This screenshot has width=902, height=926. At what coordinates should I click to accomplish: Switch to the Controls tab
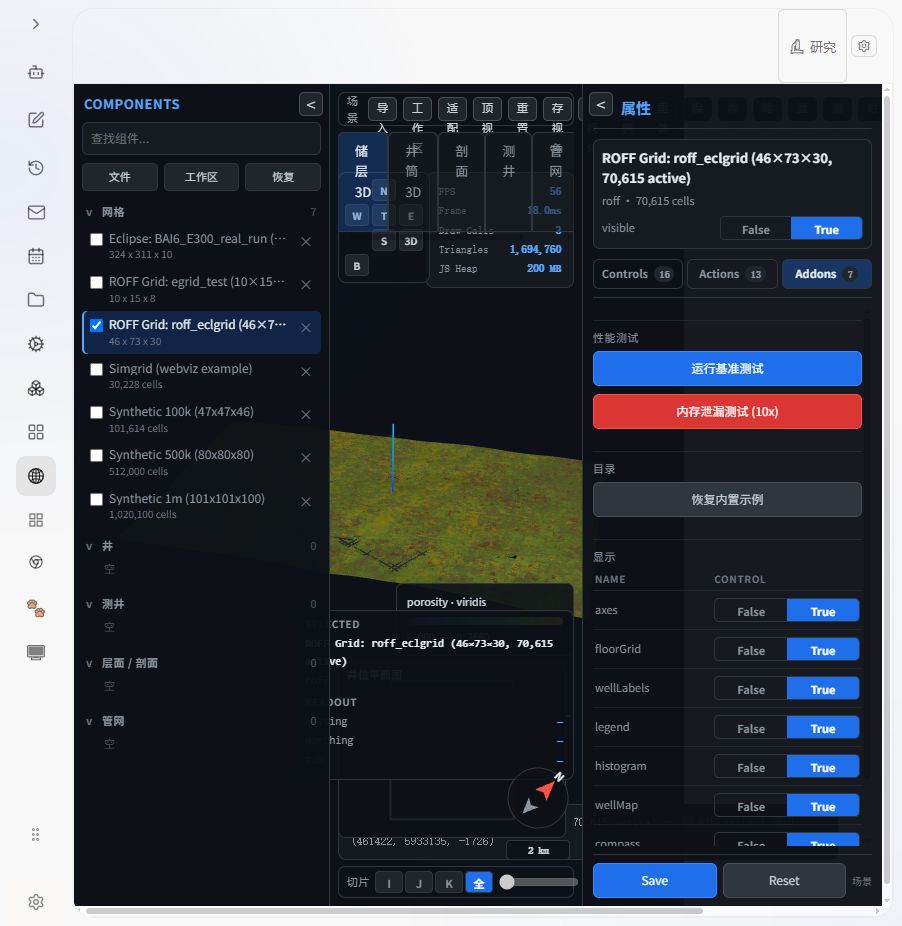point(637,274)
